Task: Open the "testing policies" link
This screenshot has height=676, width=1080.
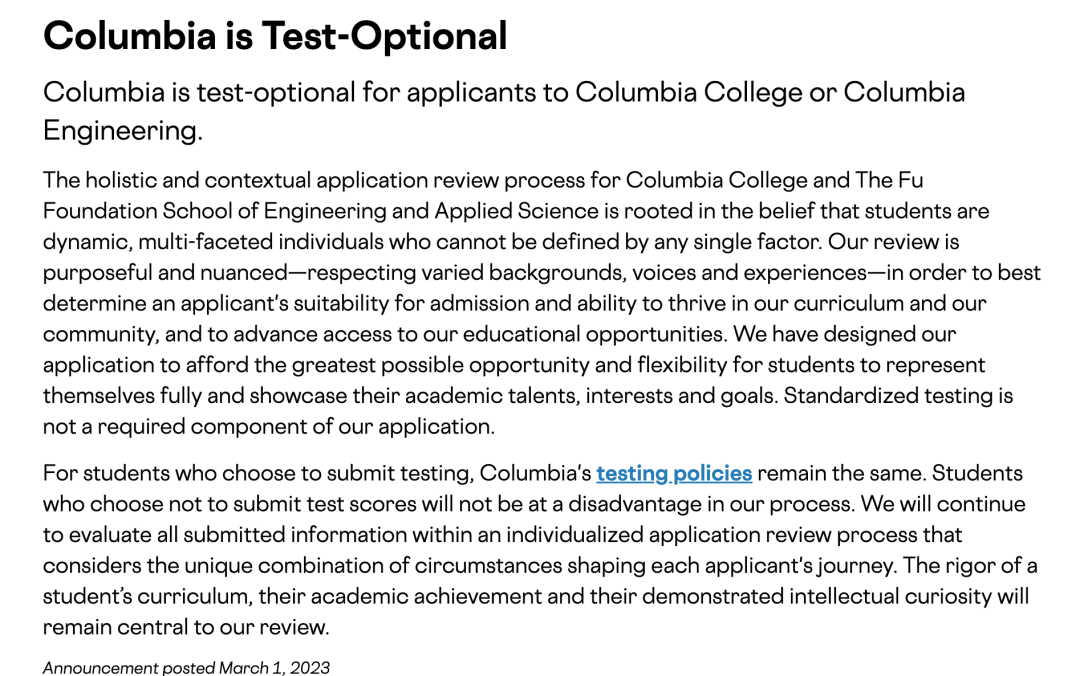Action: click(674, 473)
